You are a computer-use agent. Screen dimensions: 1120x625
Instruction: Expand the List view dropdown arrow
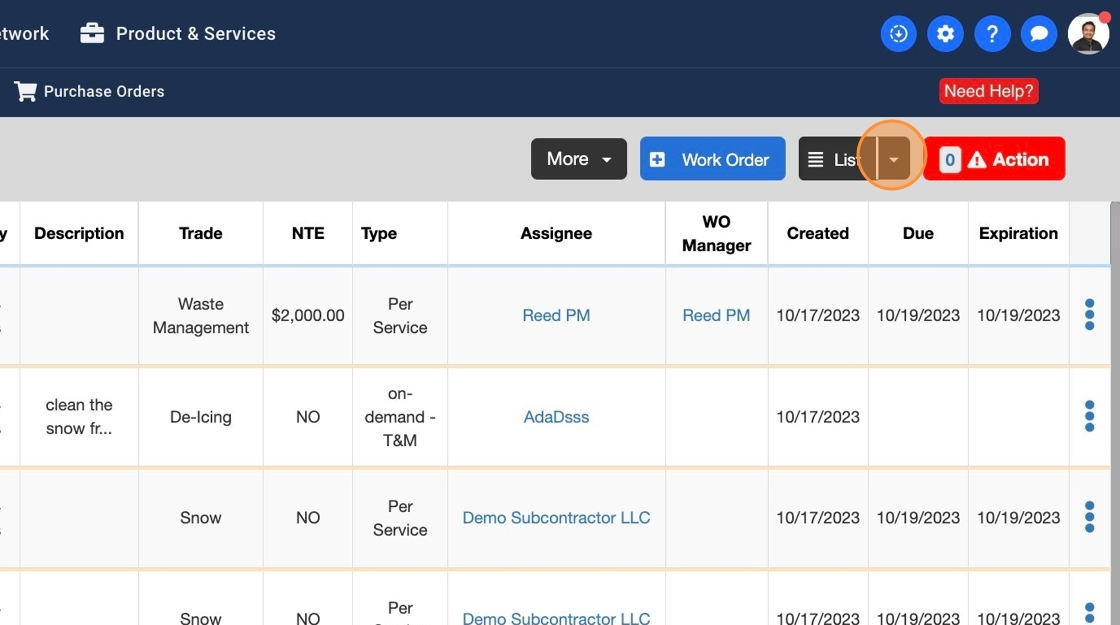click(893, 160)
